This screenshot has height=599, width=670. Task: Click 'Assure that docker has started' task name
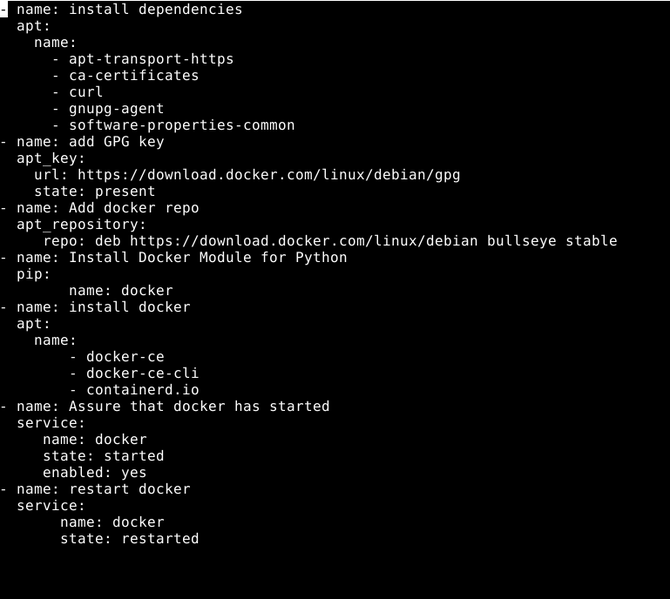click(x=199, y=406)
